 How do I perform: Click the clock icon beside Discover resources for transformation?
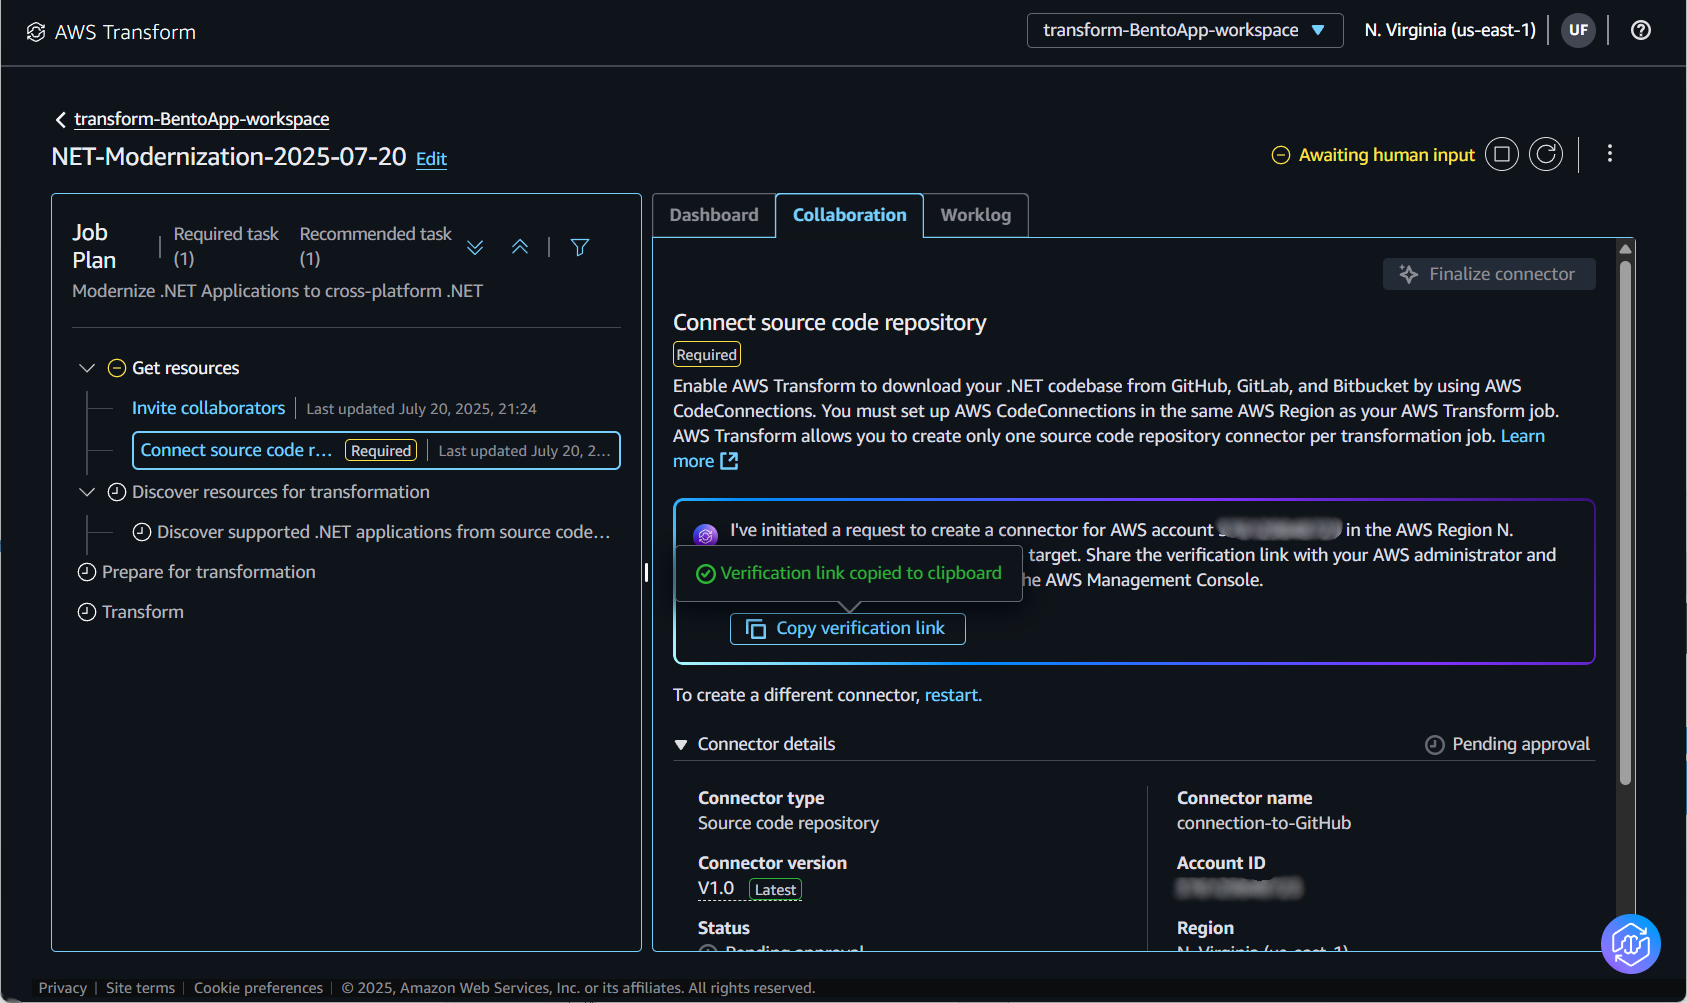point(117,492)
